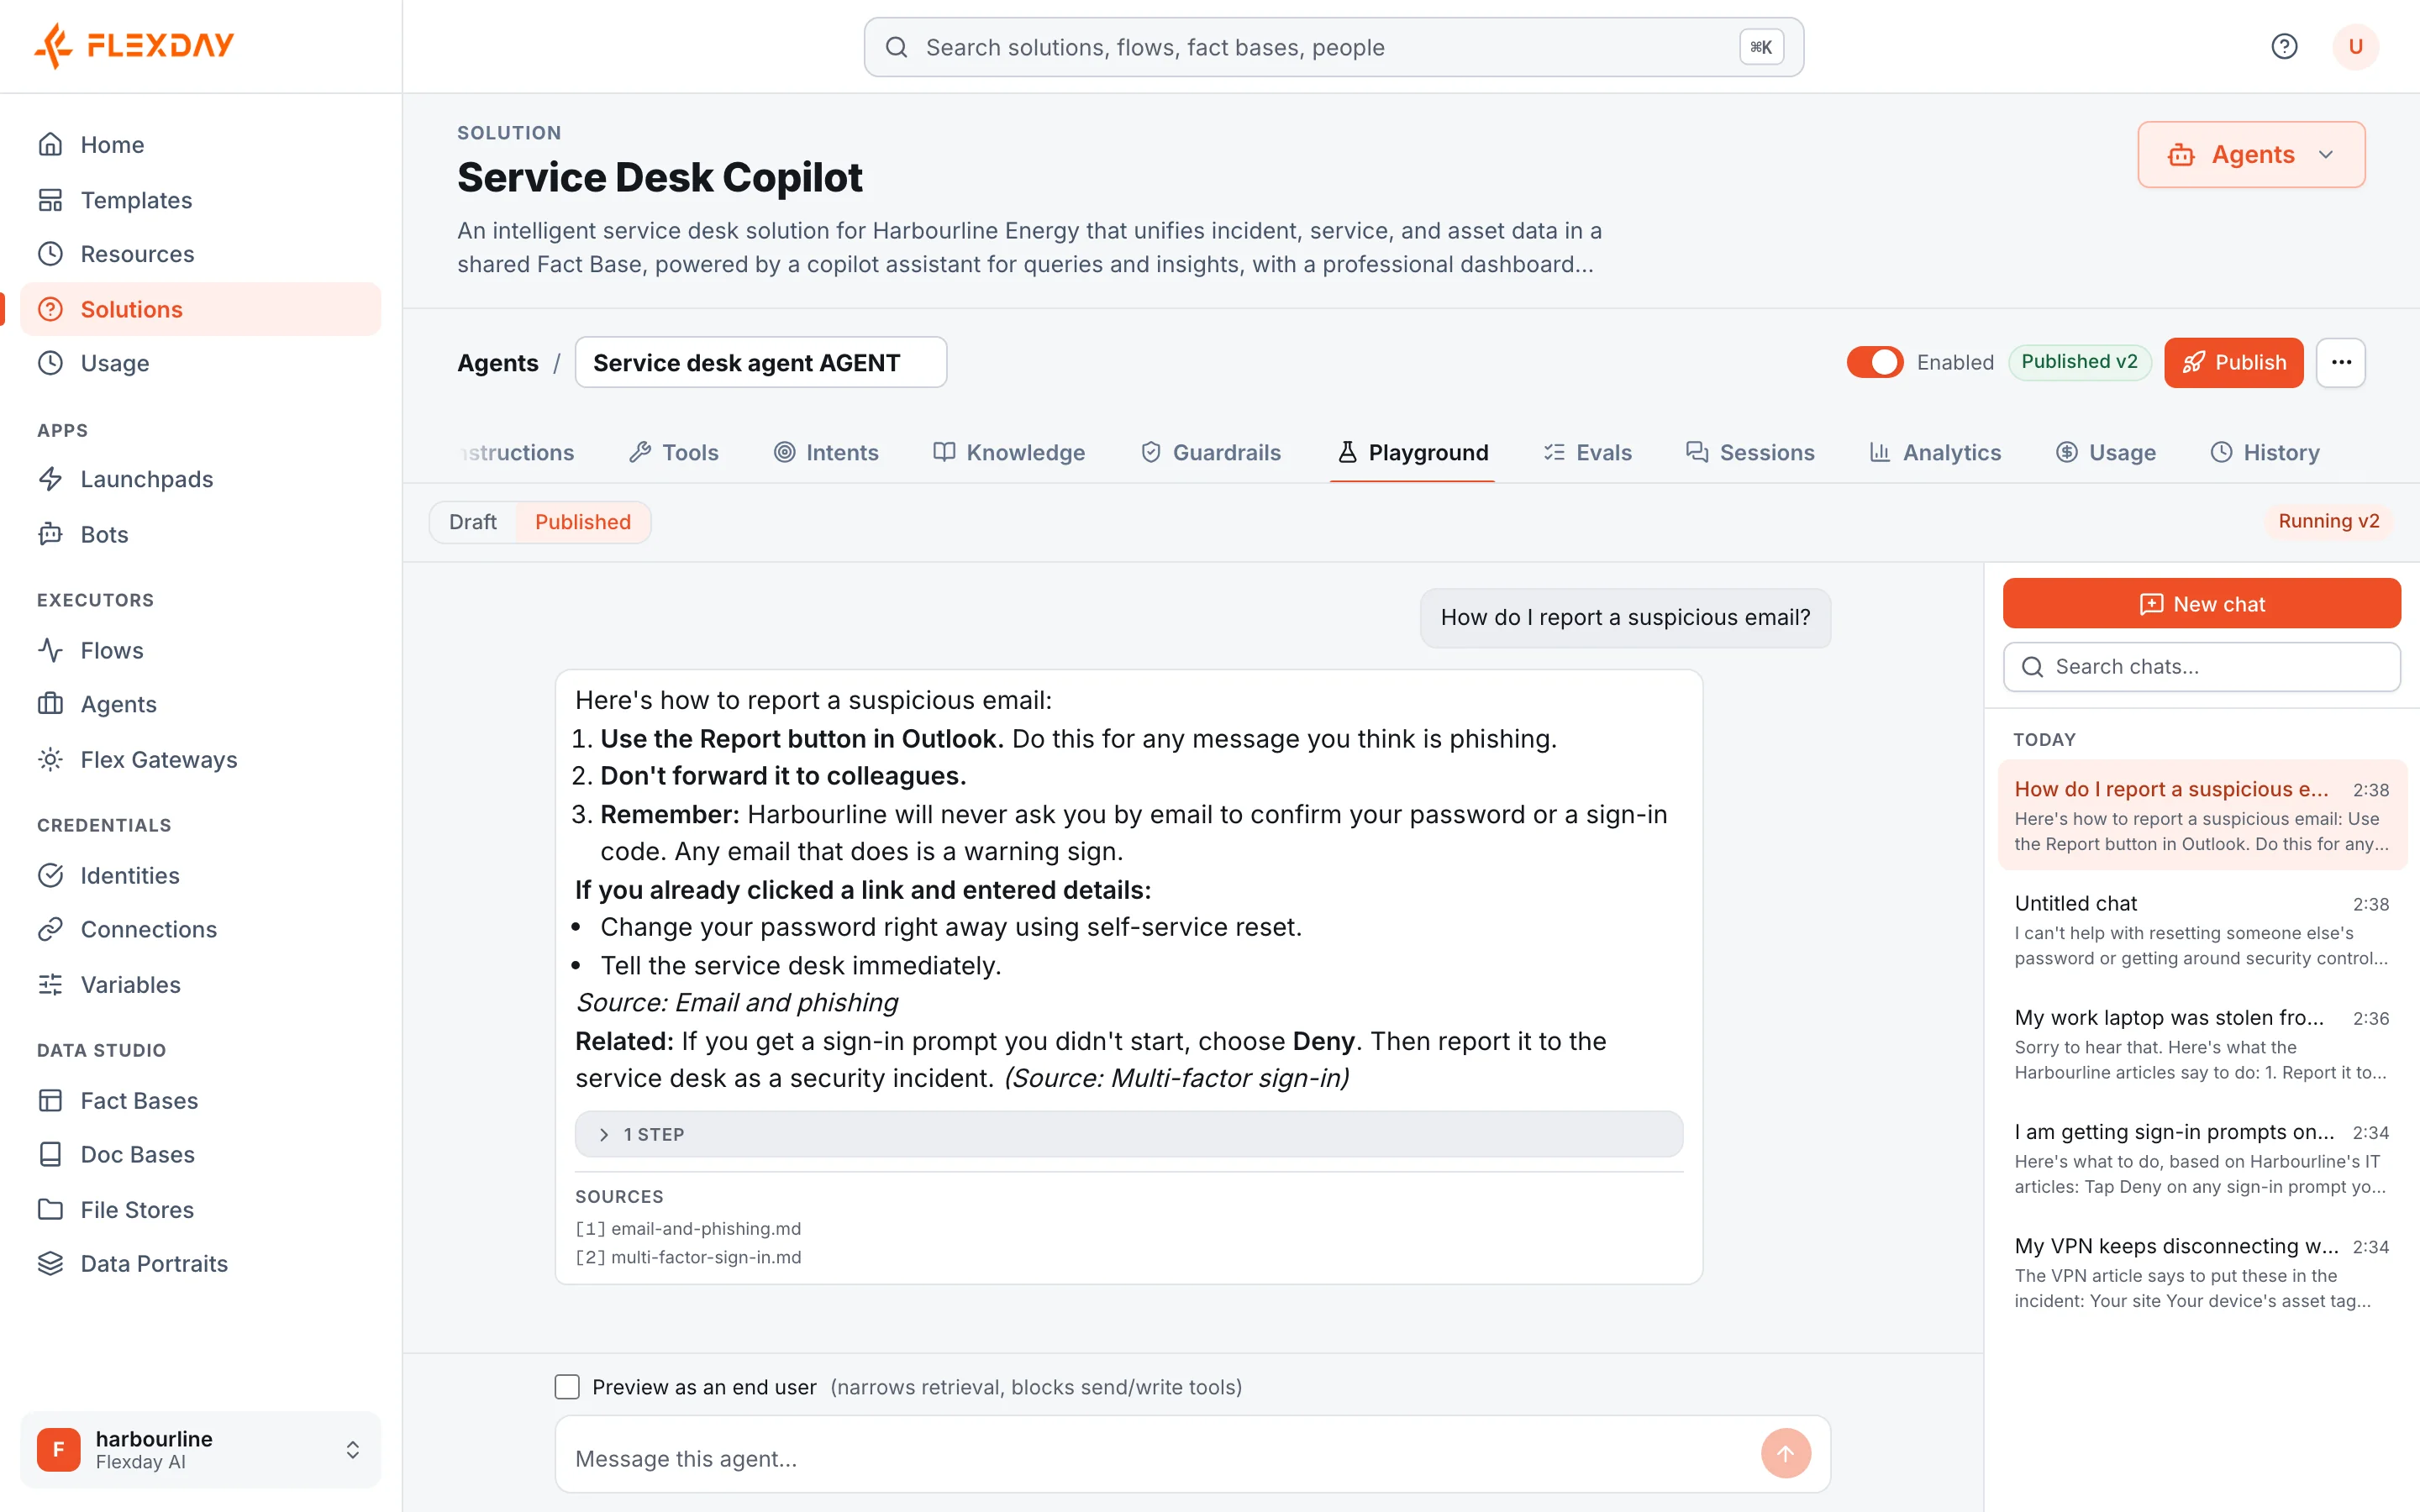Switch to the Guardrails tab

point(1211,453)
